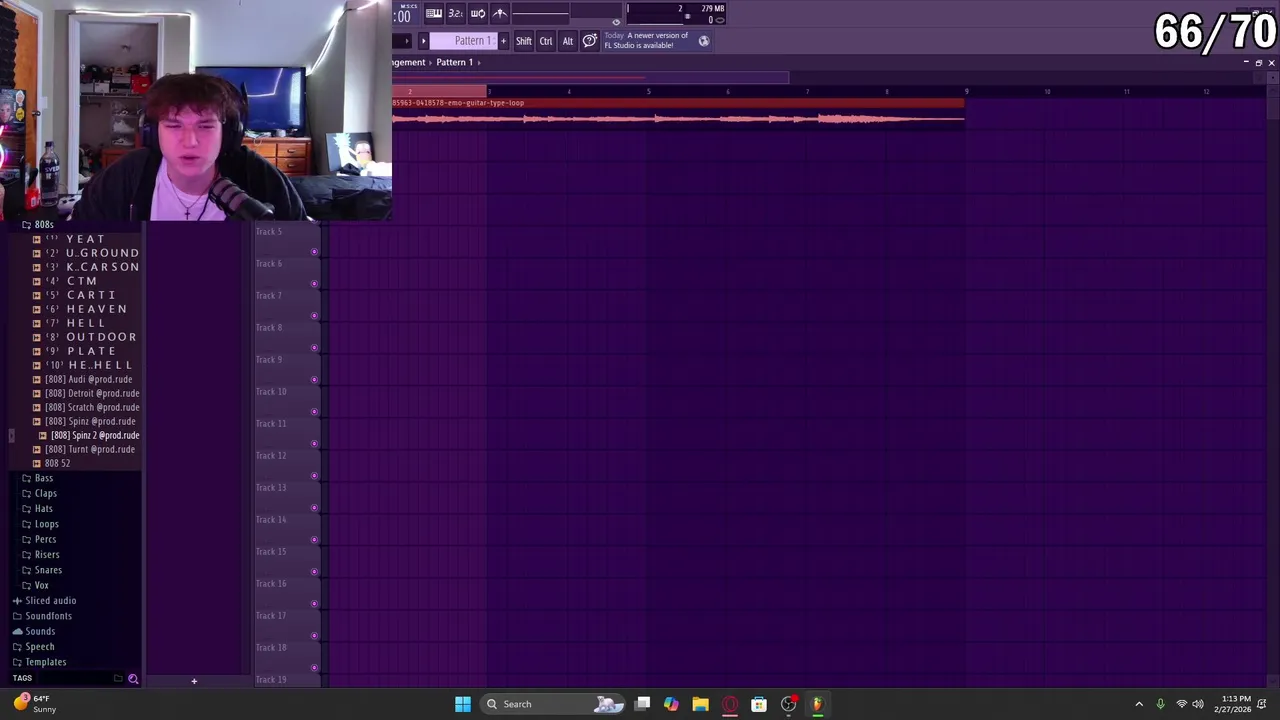The width and height of the screenshot is (1280, 720).
Task: Toggle the loop recording icon
Action: click(478, 13)
